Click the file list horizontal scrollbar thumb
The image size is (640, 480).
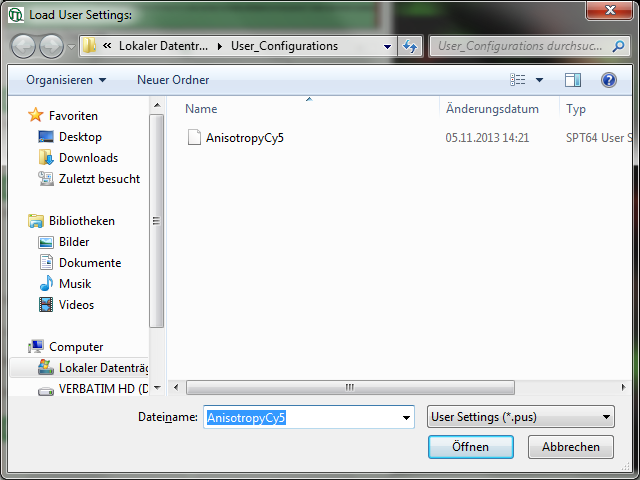[x=350, y=387]
